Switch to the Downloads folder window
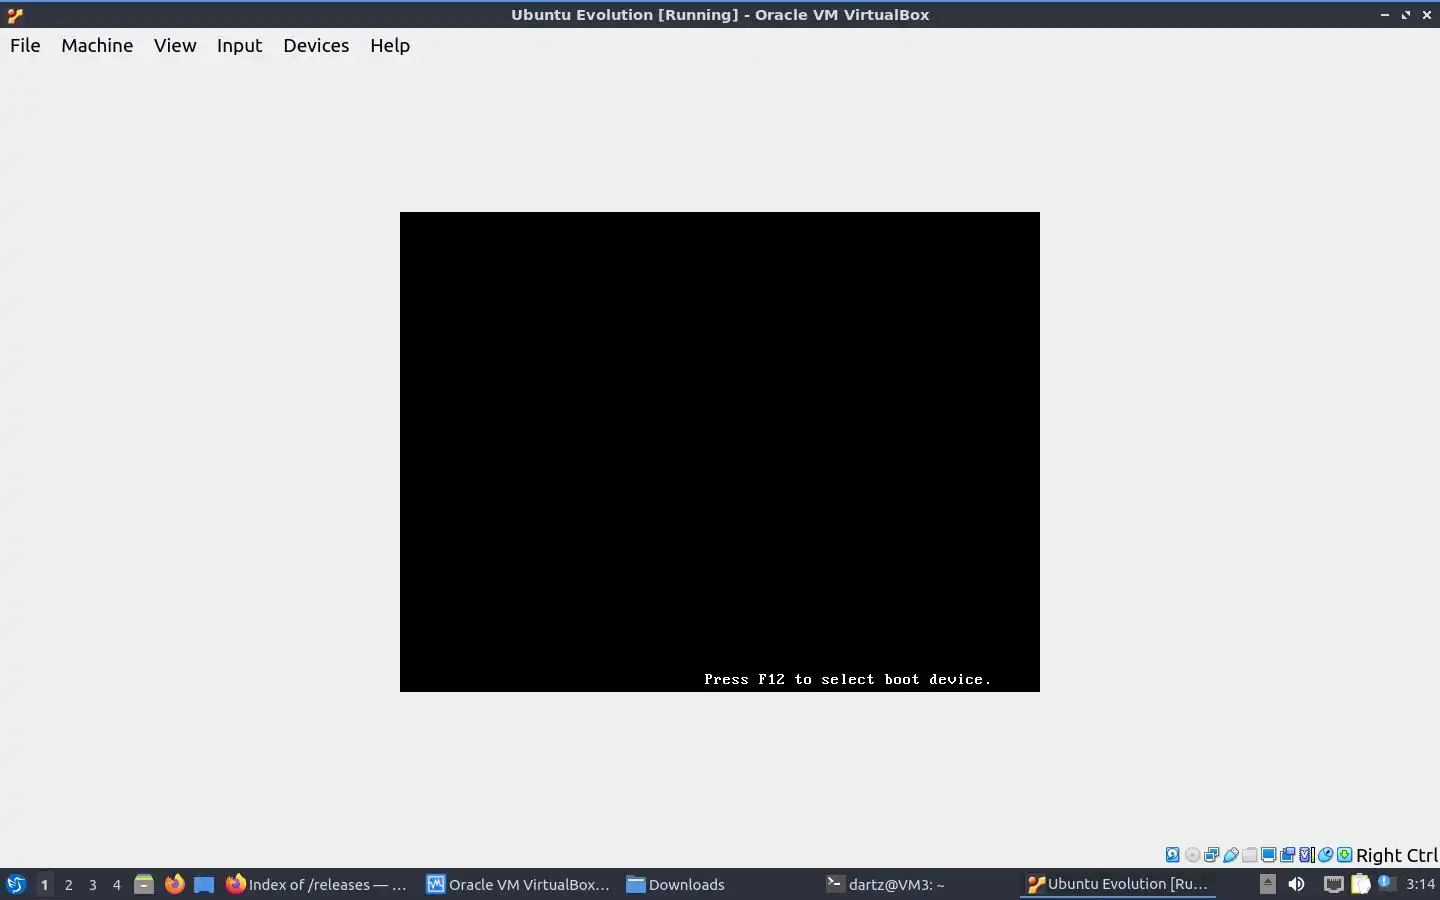 pyautogui.click(x=675, y=884)
